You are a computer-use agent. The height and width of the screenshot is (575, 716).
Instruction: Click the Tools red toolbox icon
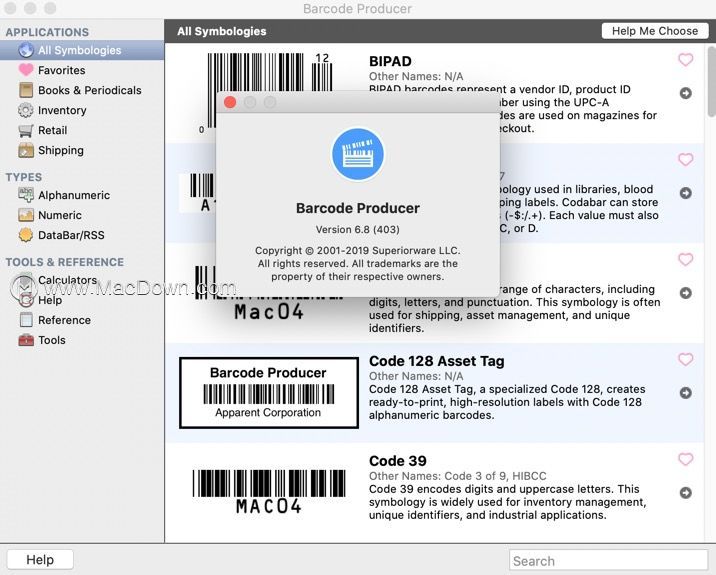(x=26, y=340)
